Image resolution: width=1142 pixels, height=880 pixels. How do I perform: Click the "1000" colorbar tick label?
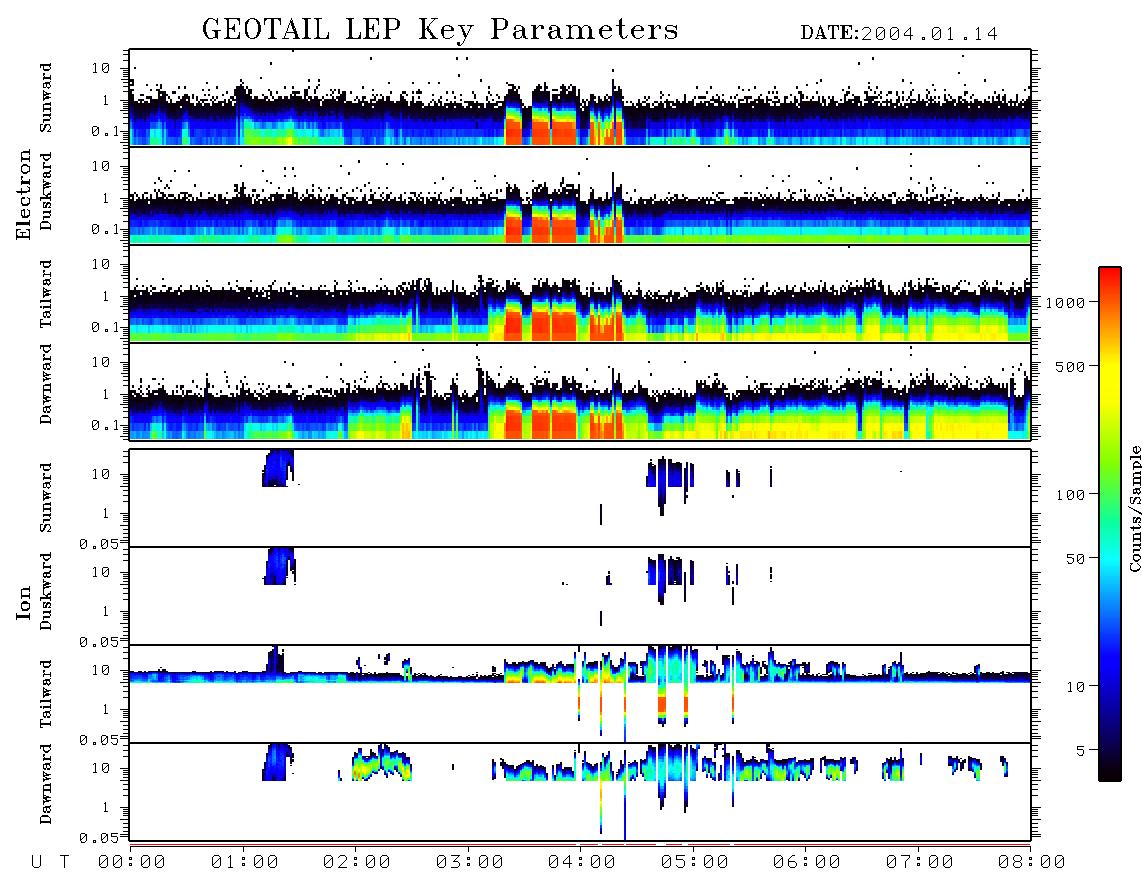click(1065, 302)
